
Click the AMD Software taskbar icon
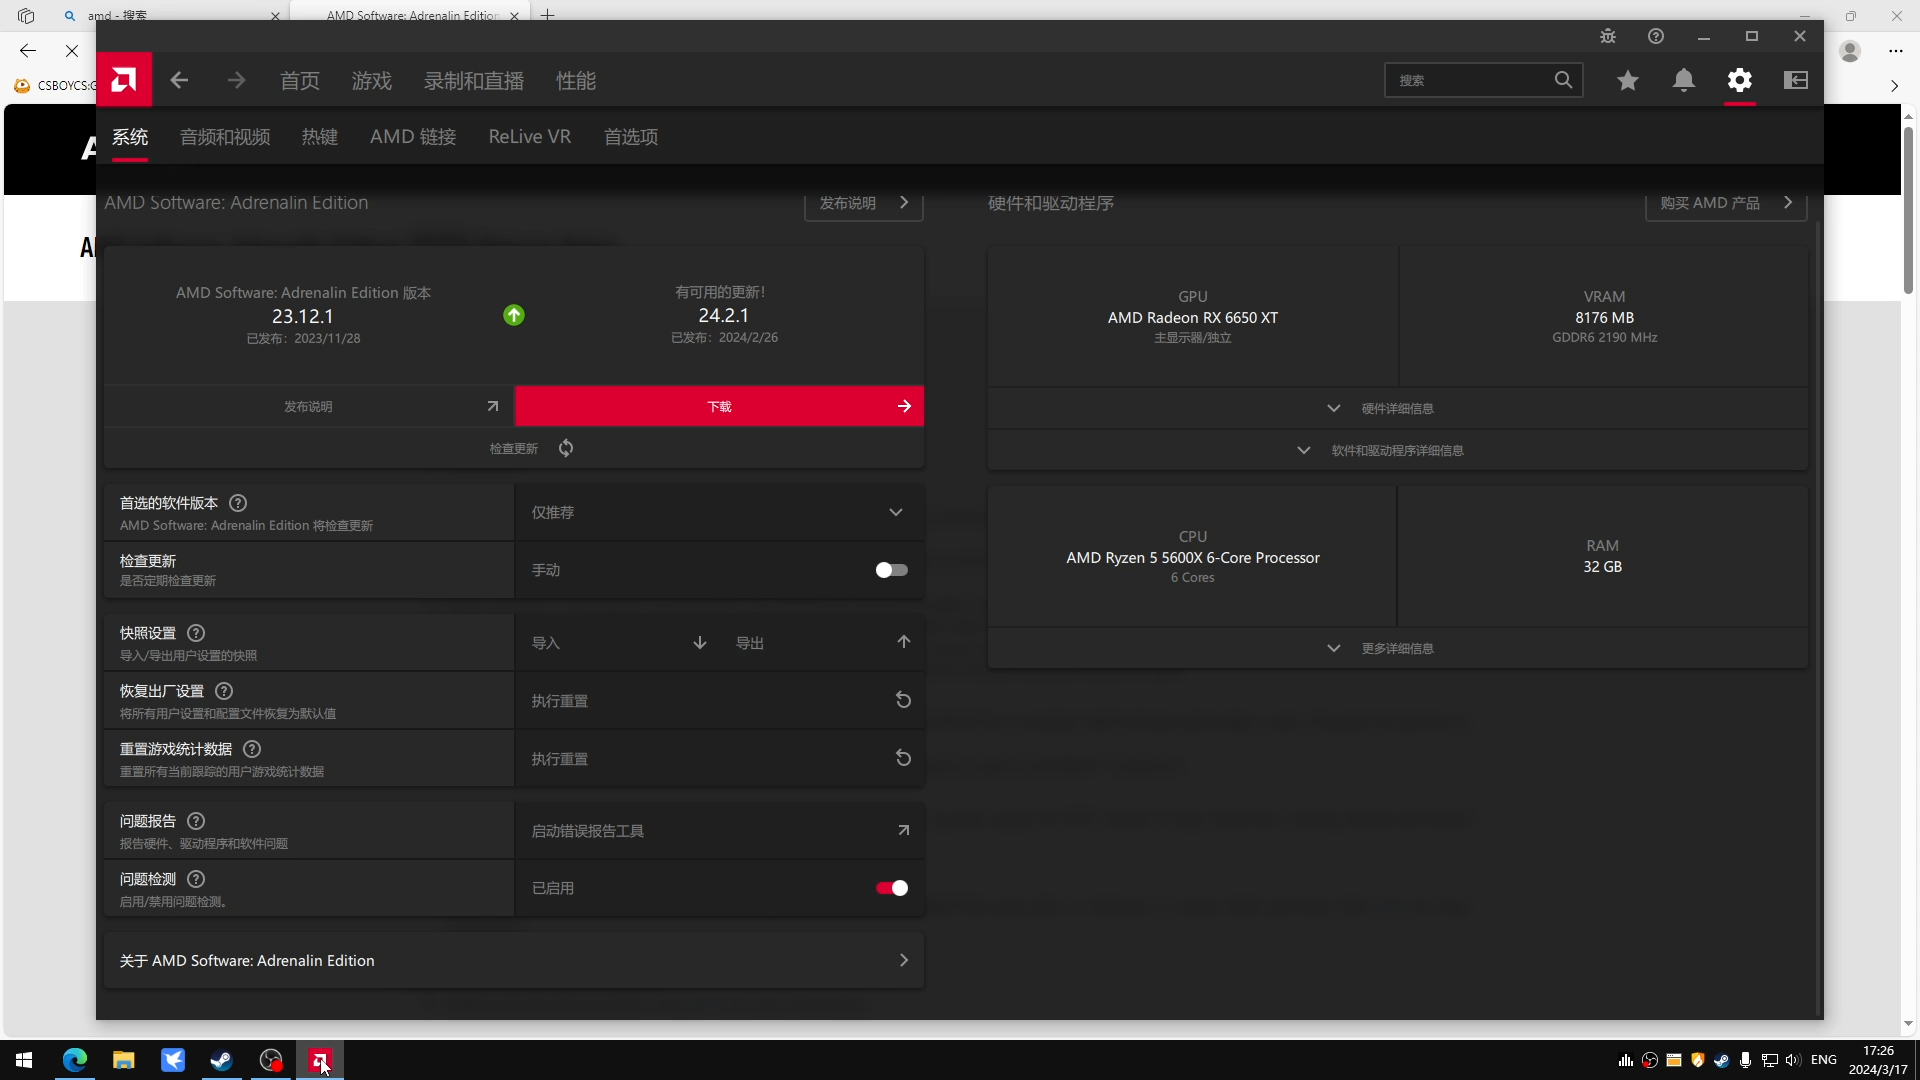(320, 1060)
